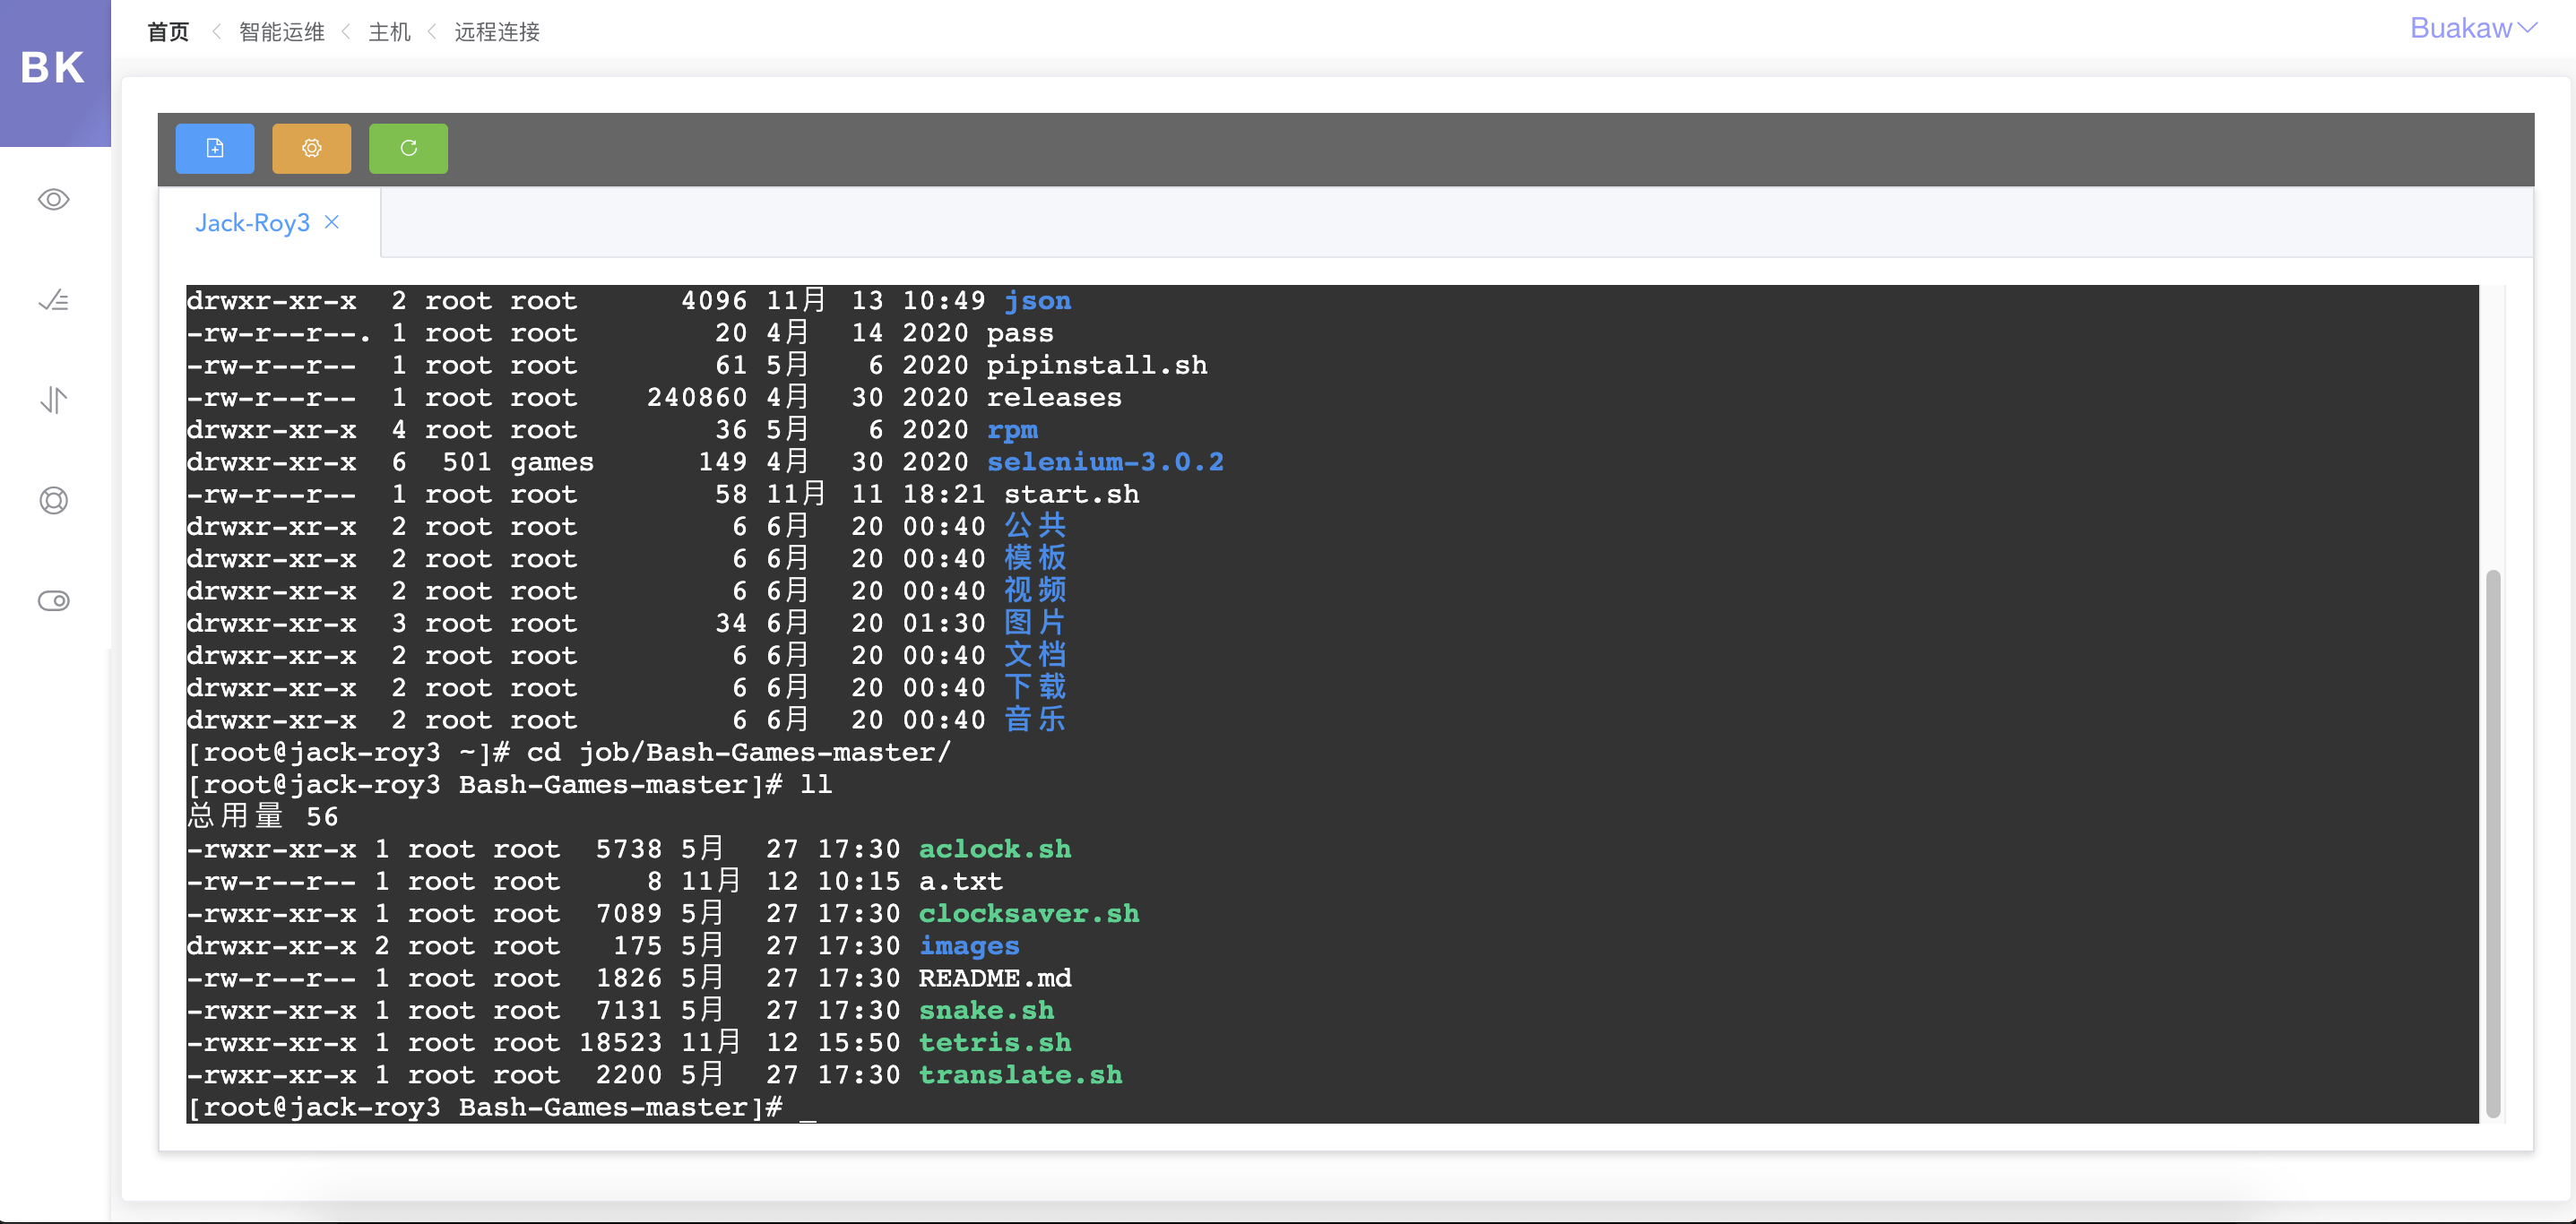Click the green refresh button
The image size is (2576, 1224).
[x=408, y=148]
